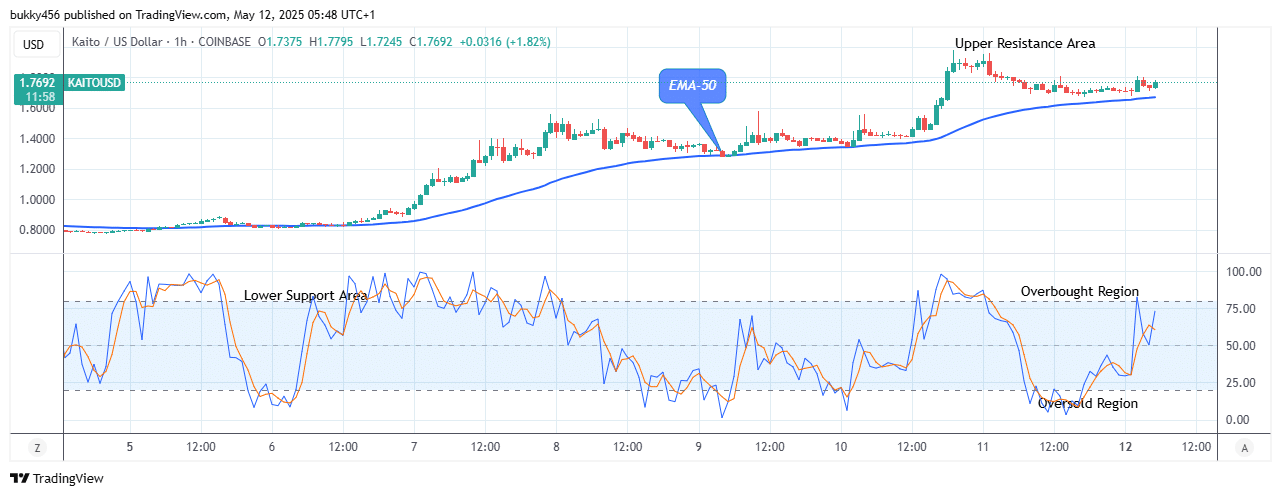Click the 1.4000 price axis label

tap(35, 139)
